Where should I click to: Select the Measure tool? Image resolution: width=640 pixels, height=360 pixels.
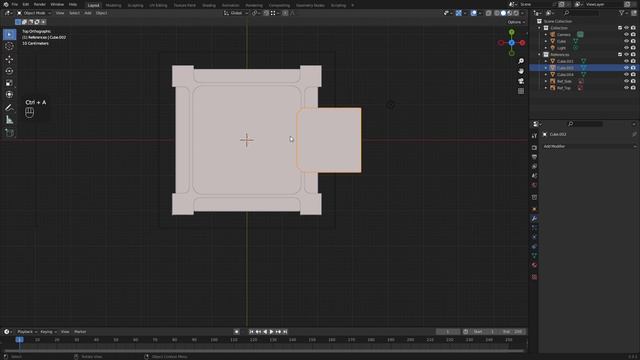(x=9, y=120)
